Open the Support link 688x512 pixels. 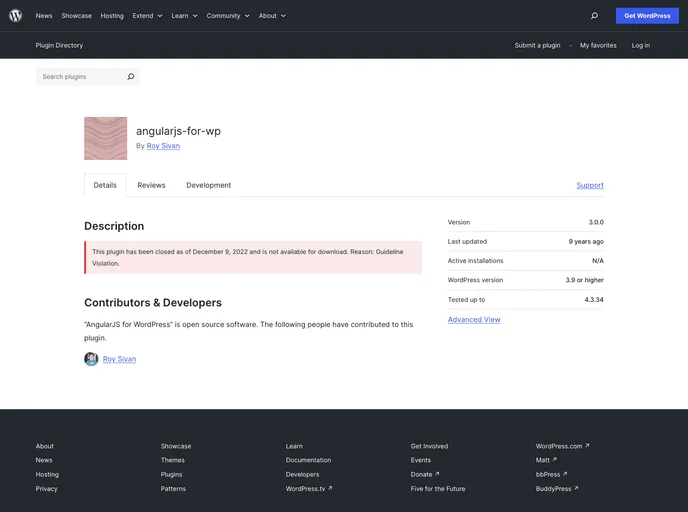590,185
